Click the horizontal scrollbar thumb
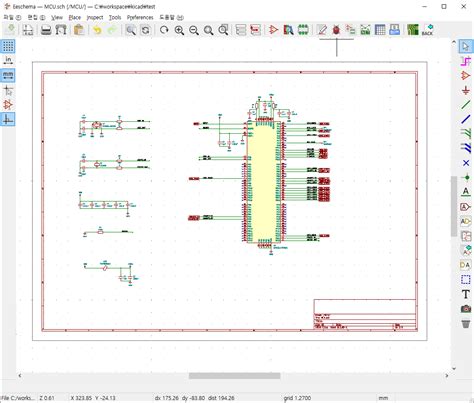474x403 pixels. (234, 376)
